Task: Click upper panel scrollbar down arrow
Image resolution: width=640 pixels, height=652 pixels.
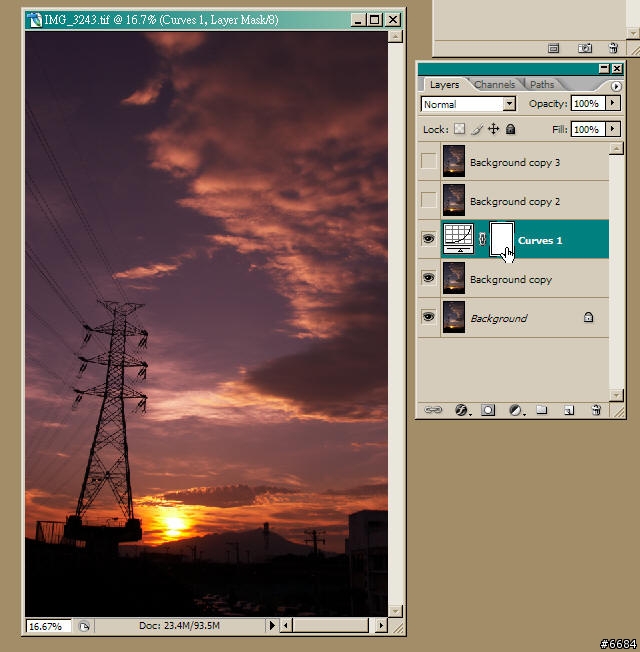Action: 633,33
